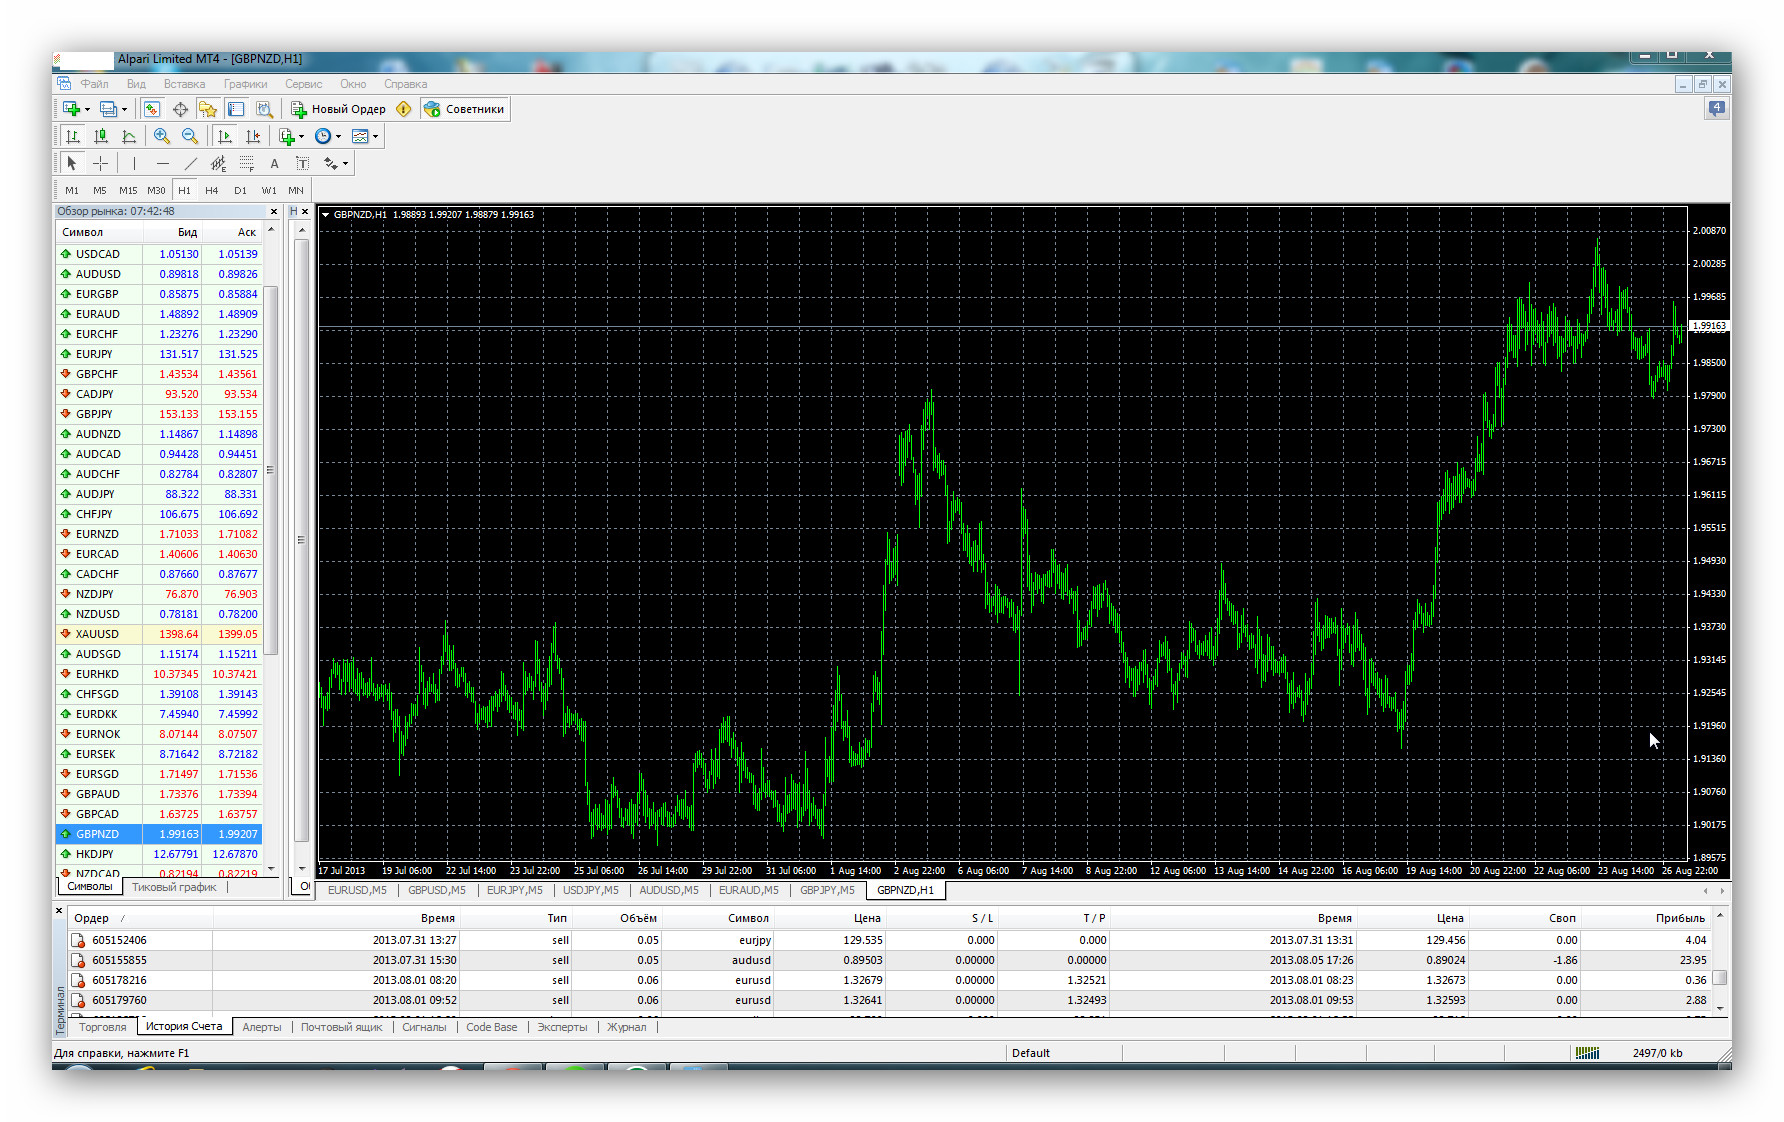Expand the Arrows objects dropdown arrow
1784x1122 pixels.
[x=345, y=164]
